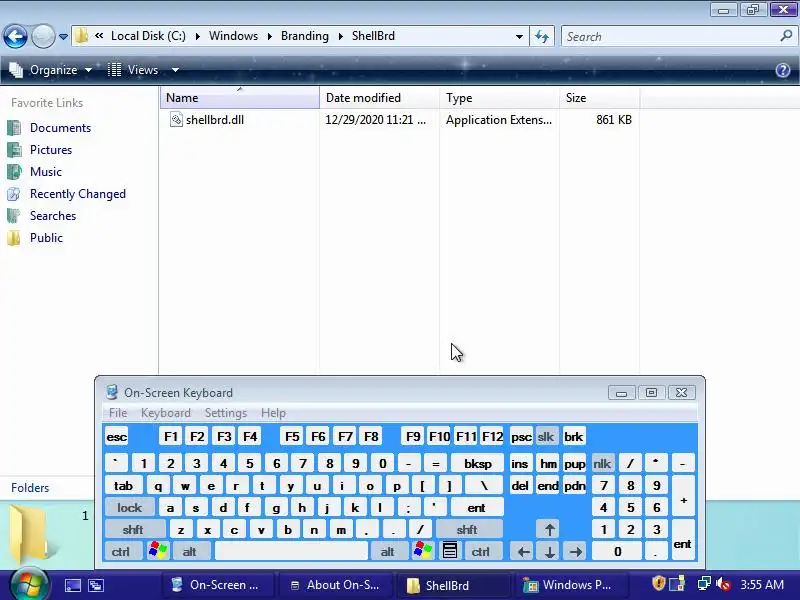Click Switch between windows quick launch icon
Viewport: 800px width, 600px height.
pyautogui.click(x=96, y=585)
